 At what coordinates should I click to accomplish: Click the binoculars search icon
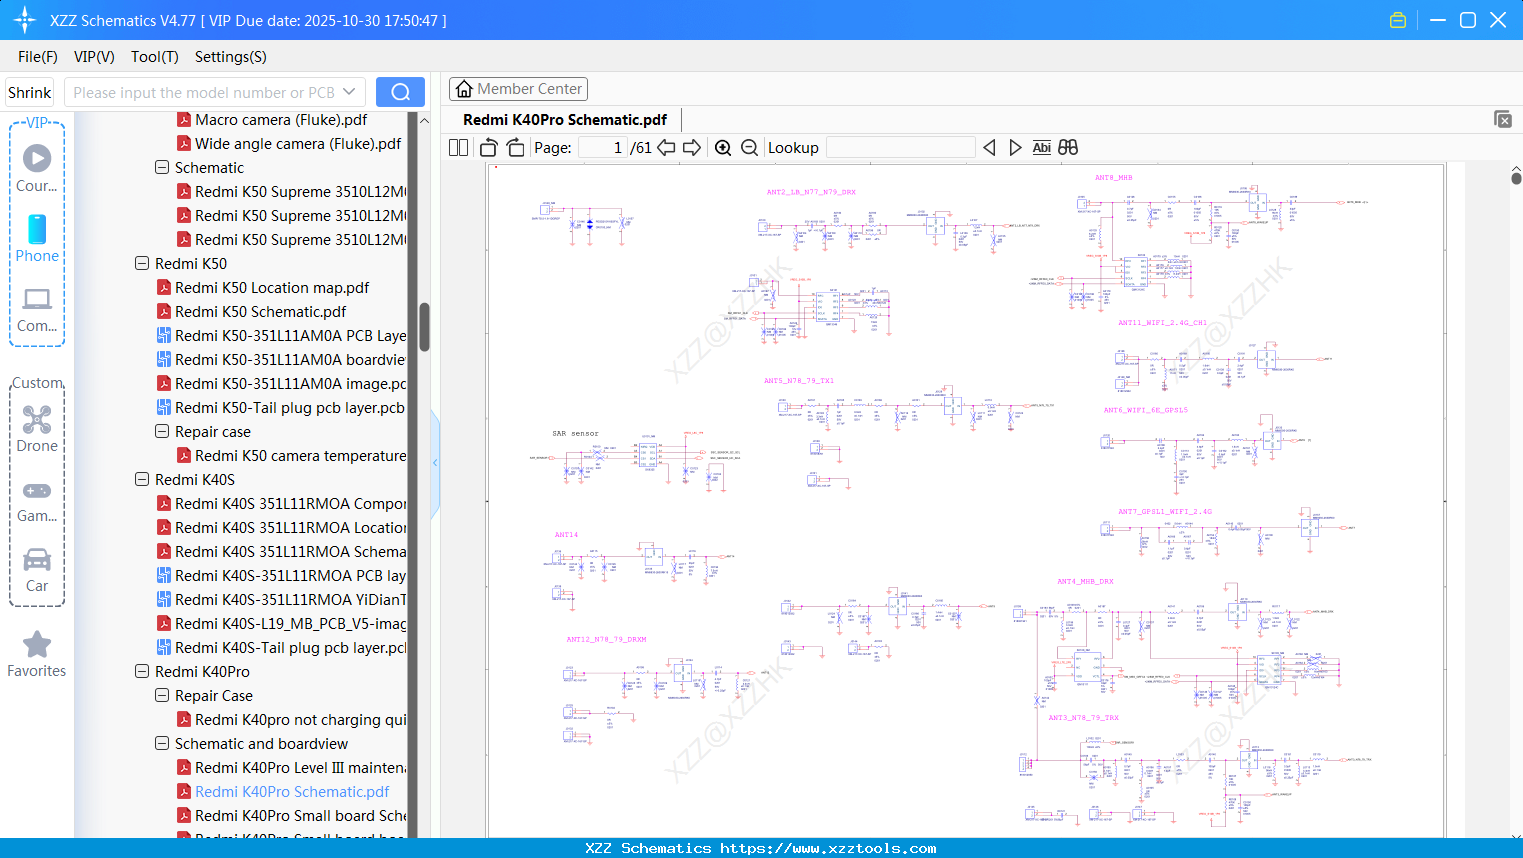pos(1068,148)
